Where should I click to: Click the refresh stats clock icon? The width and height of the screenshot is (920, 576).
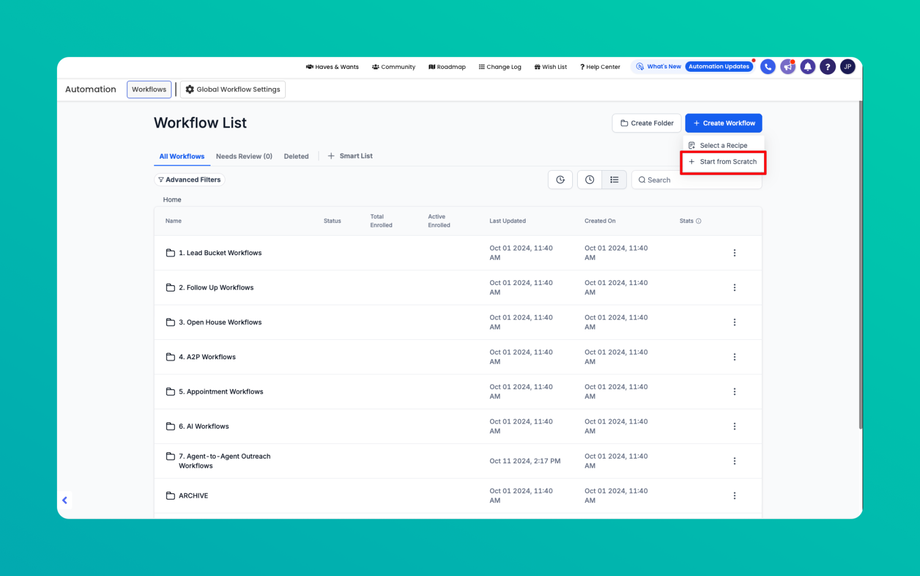click(560, 180)
